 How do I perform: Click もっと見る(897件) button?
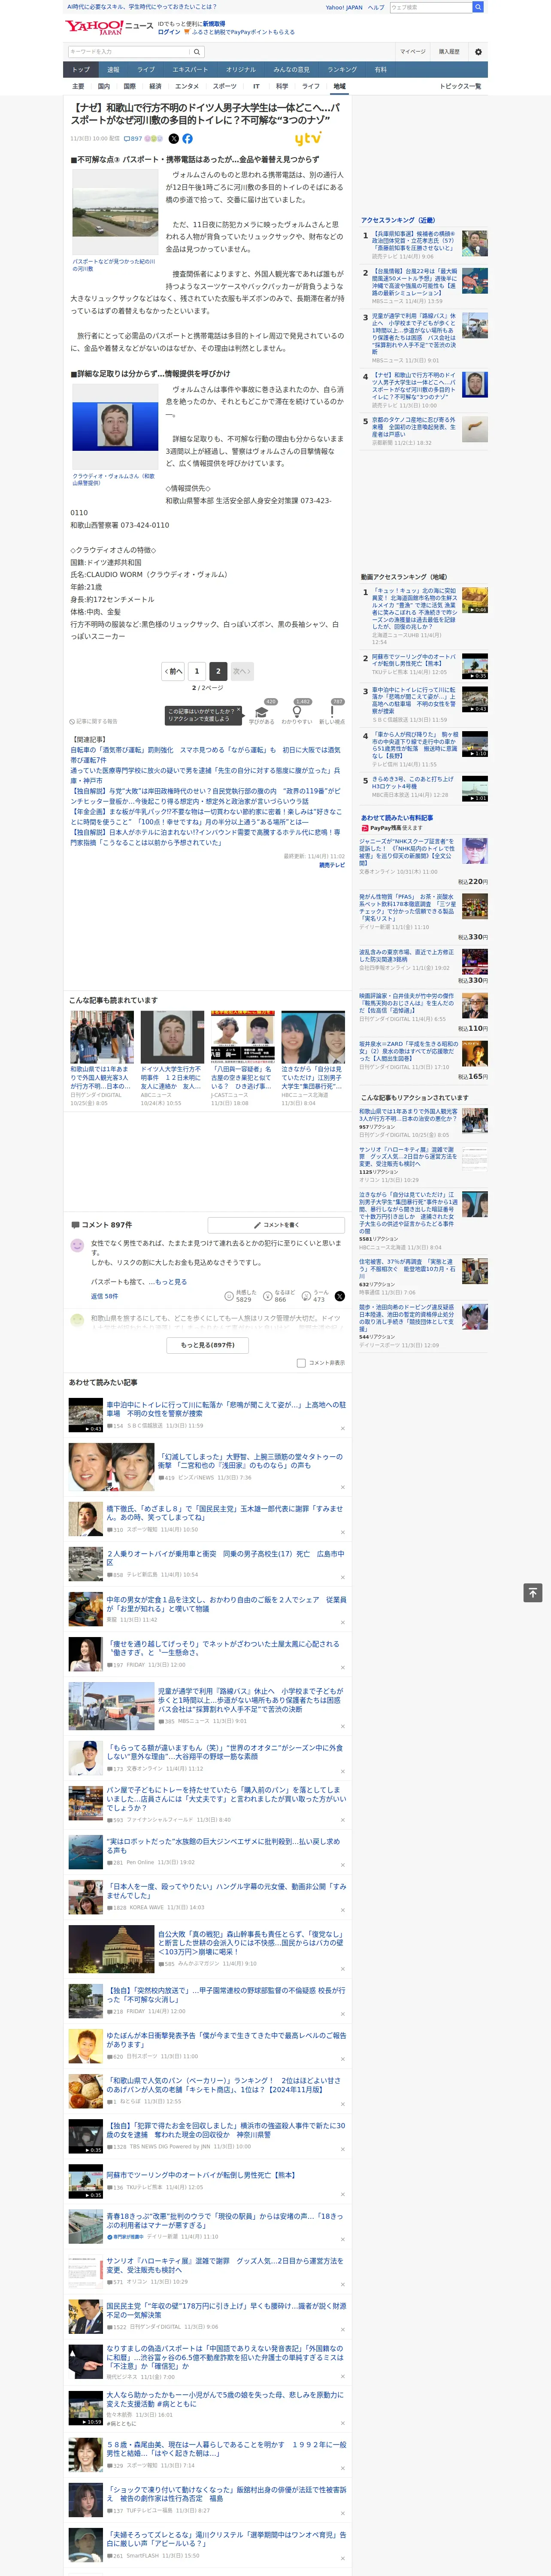(208, 1345)
